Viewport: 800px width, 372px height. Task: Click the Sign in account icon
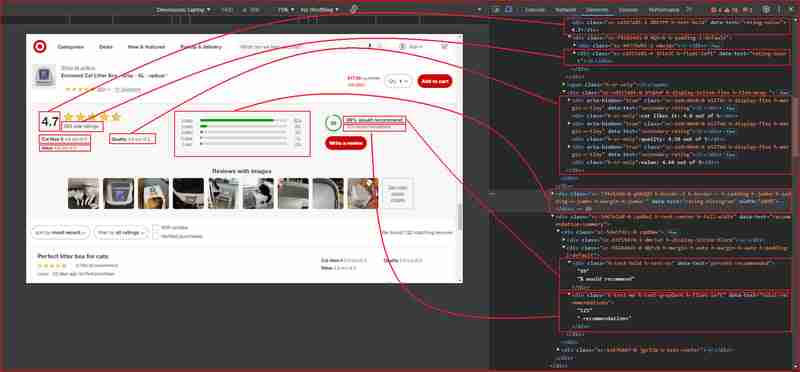click(x=403, y=46)
